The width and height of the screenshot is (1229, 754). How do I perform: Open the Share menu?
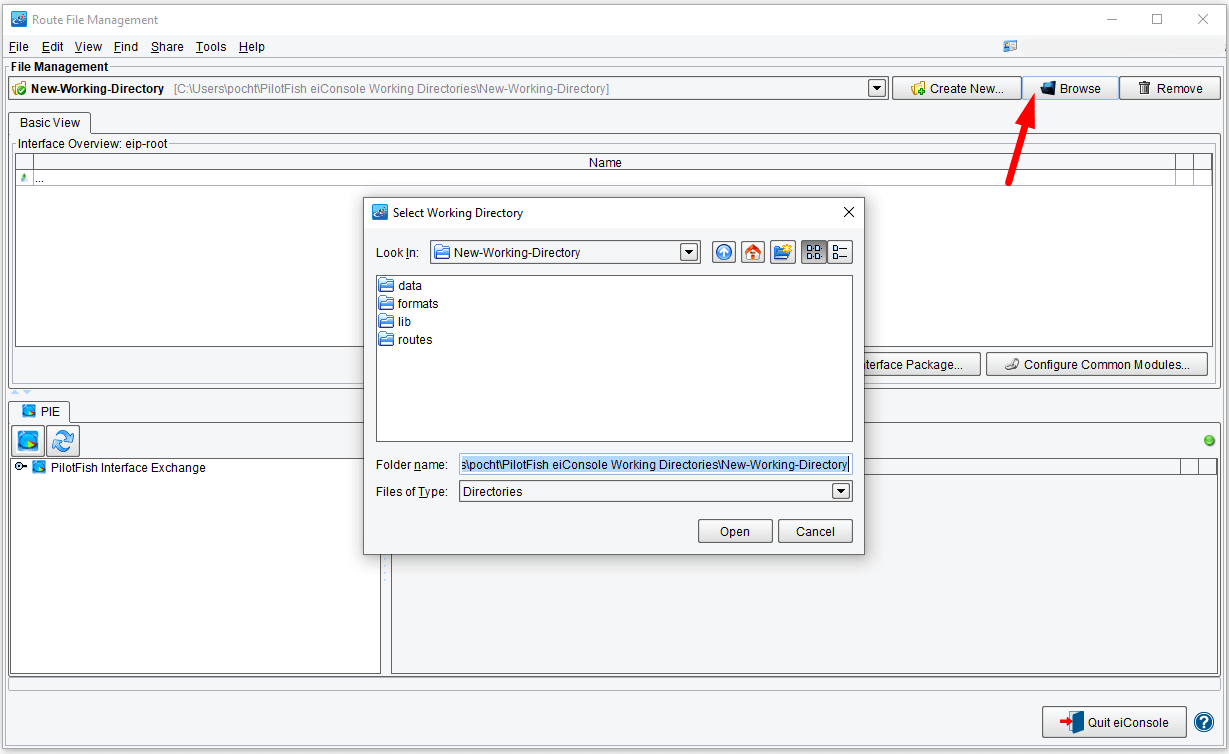click(x=167, y=47)
